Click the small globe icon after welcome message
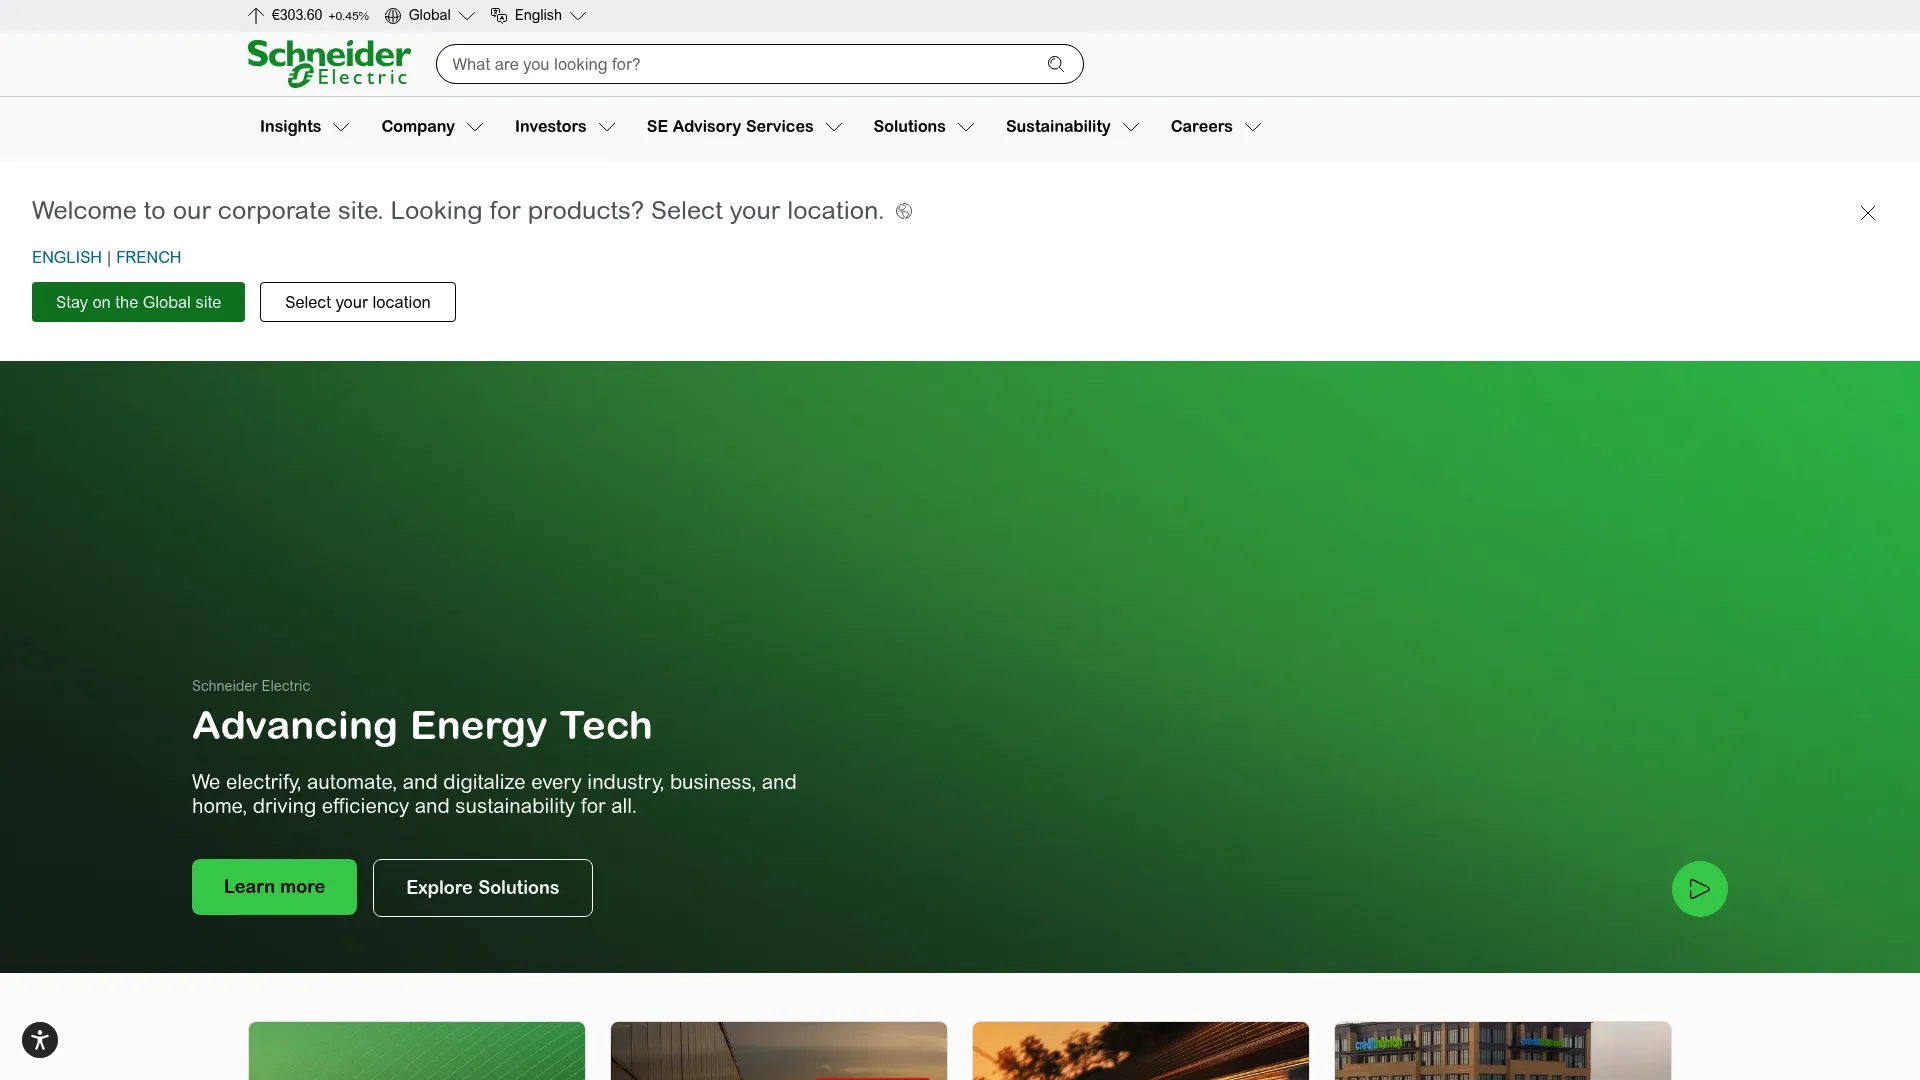The image size is (1920, 1080). tap(904, 211)
